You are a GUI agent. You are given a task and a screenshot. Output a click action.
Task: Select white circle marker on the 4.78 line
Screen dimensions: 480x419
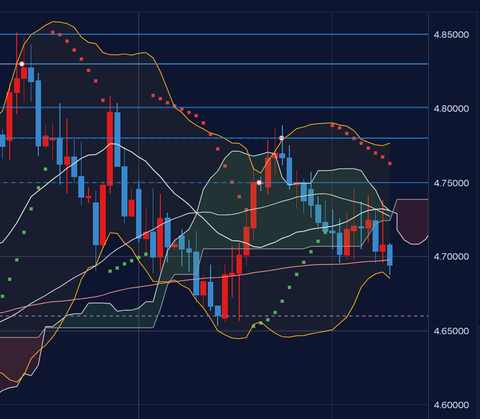pos(281,138)
